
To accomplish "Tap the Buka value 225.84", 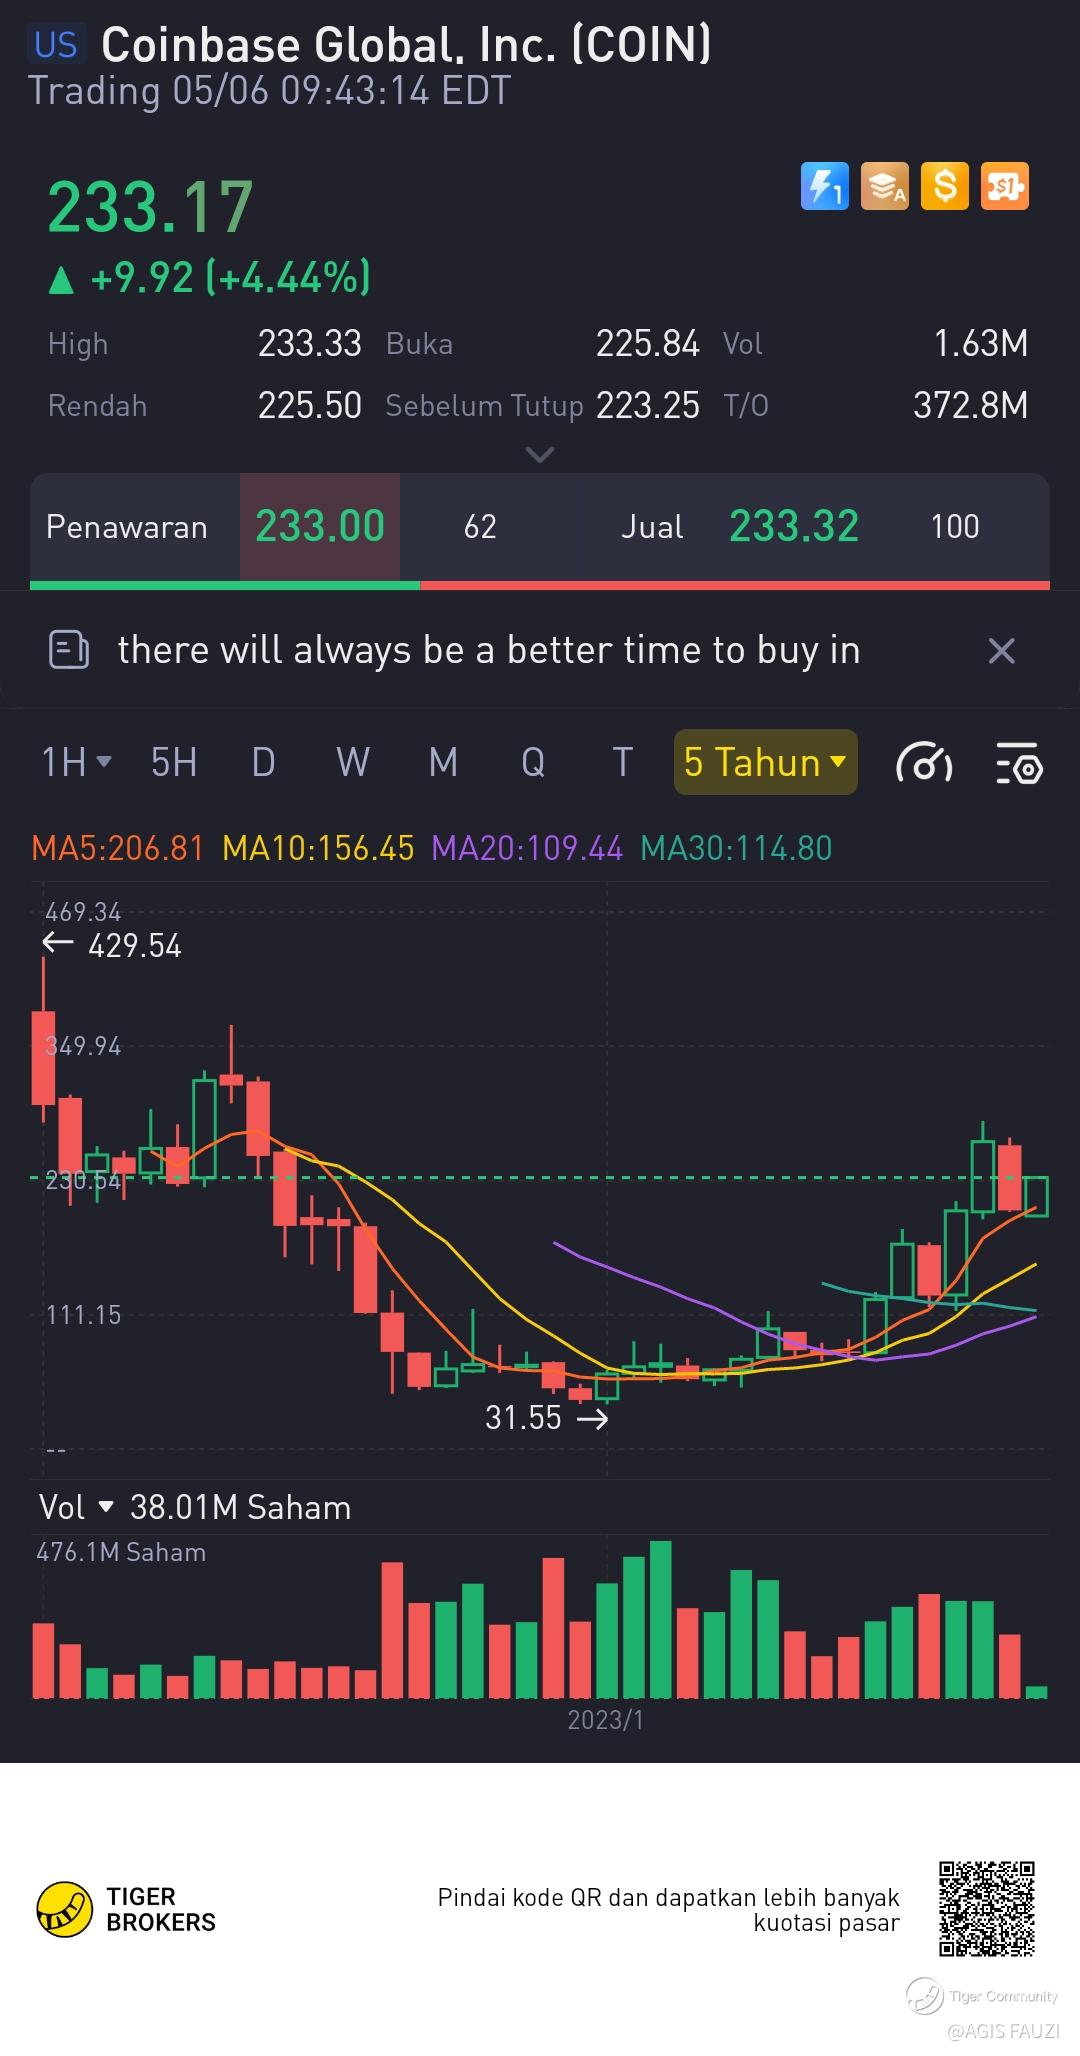I will [x=648, y=343].
